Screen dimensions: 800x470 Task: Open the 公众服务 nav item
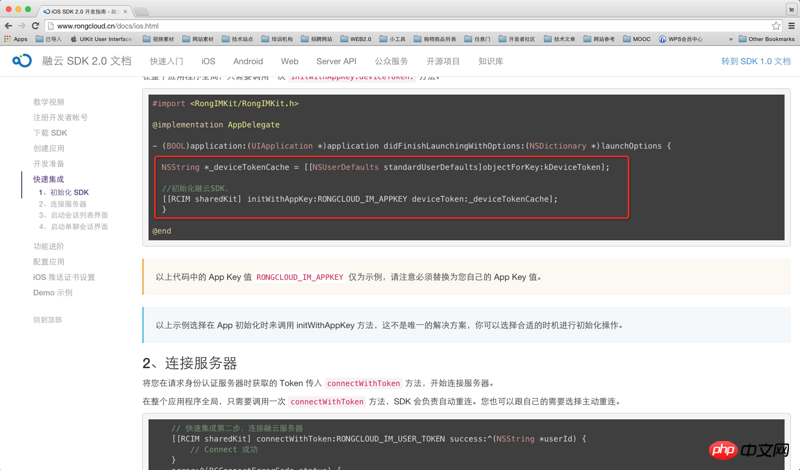[391, 61]
